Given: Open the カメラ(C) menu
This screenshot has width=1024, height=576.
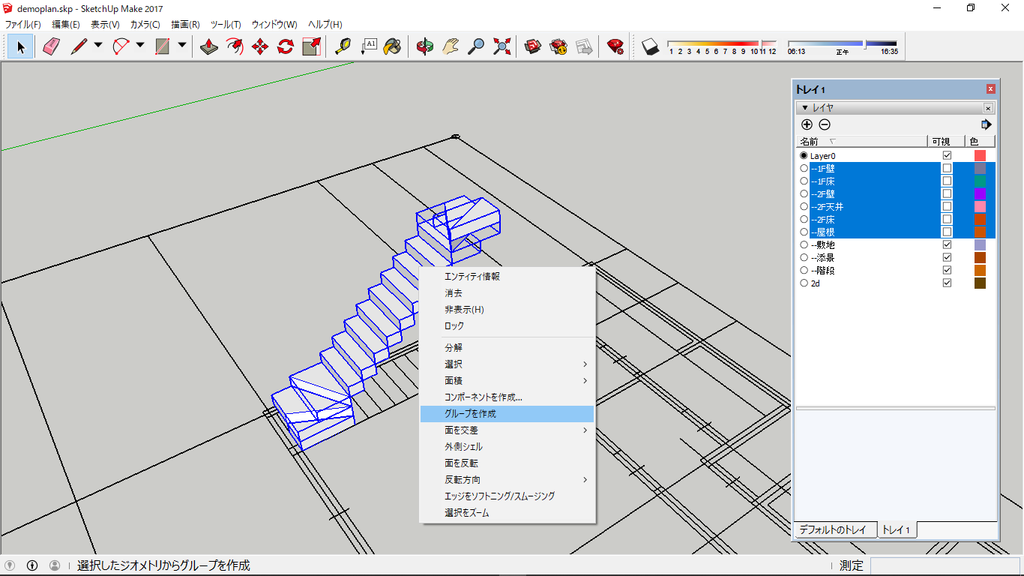Looking at the screenshot, I should 145,24.
